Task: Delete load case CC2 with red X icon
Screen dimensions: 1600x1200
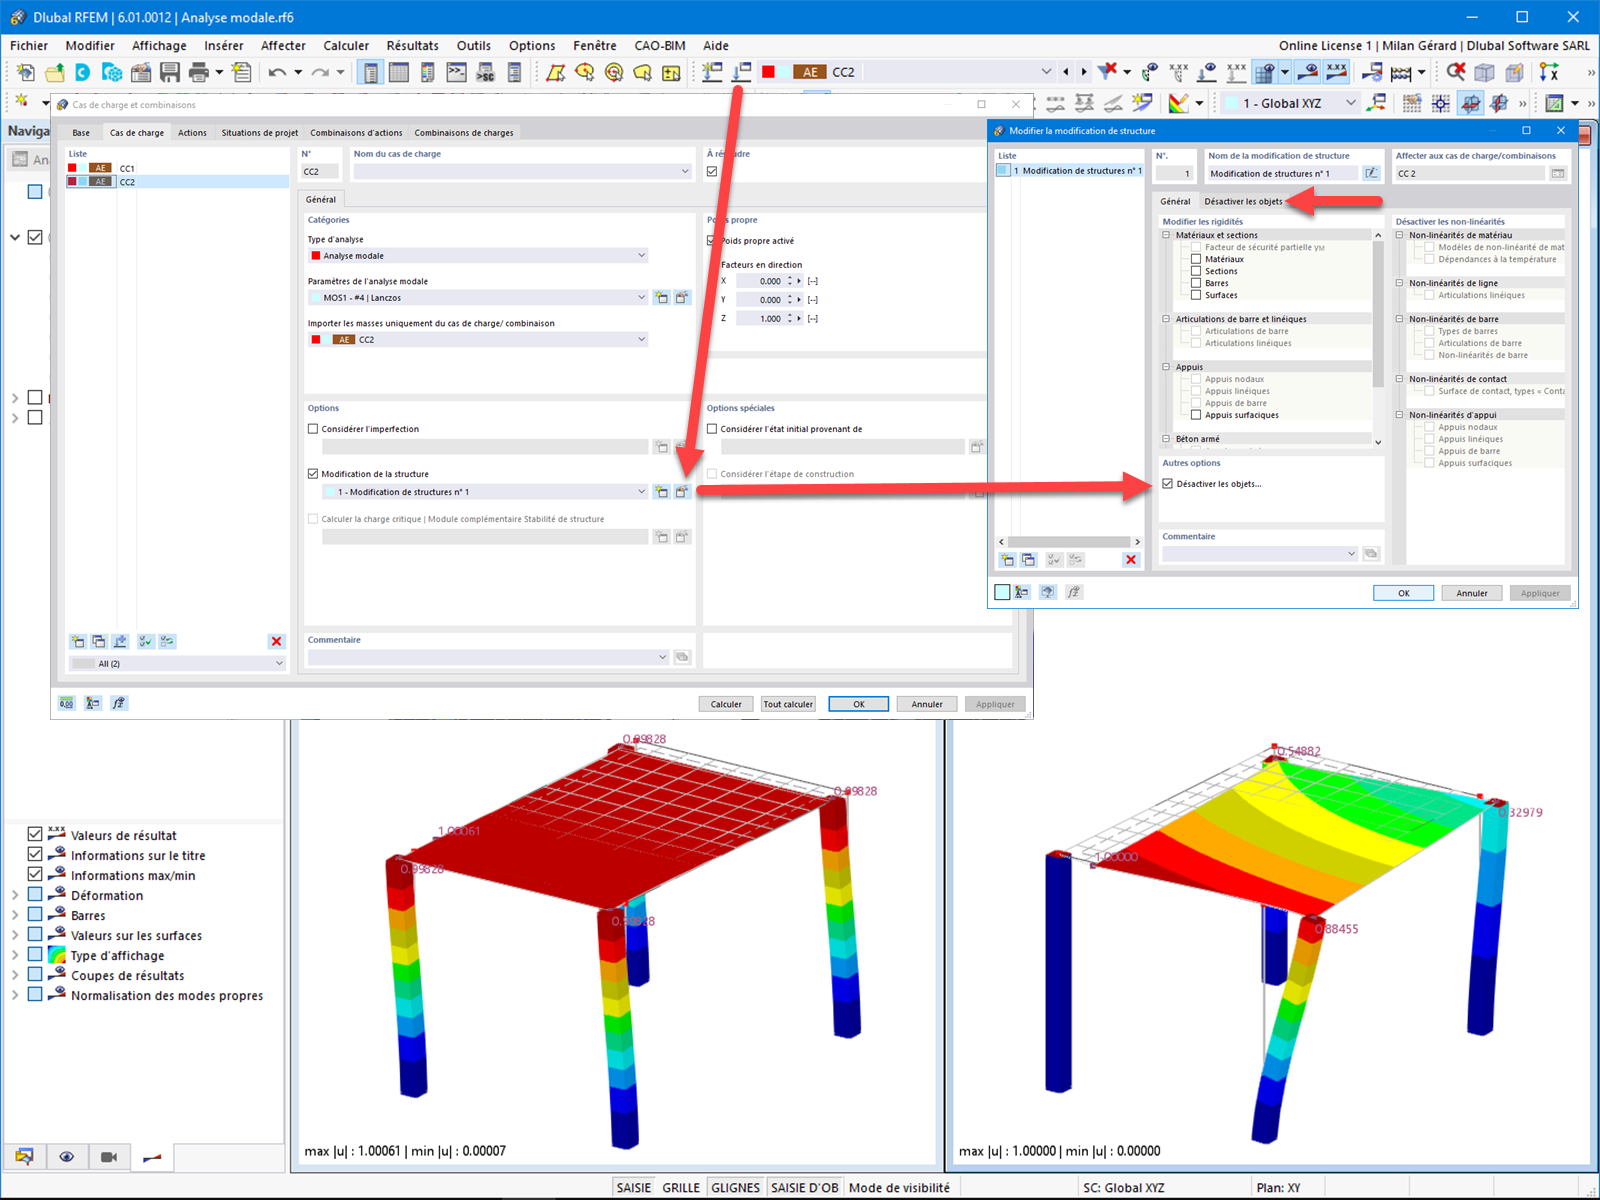Action: [x=277, y=641]
